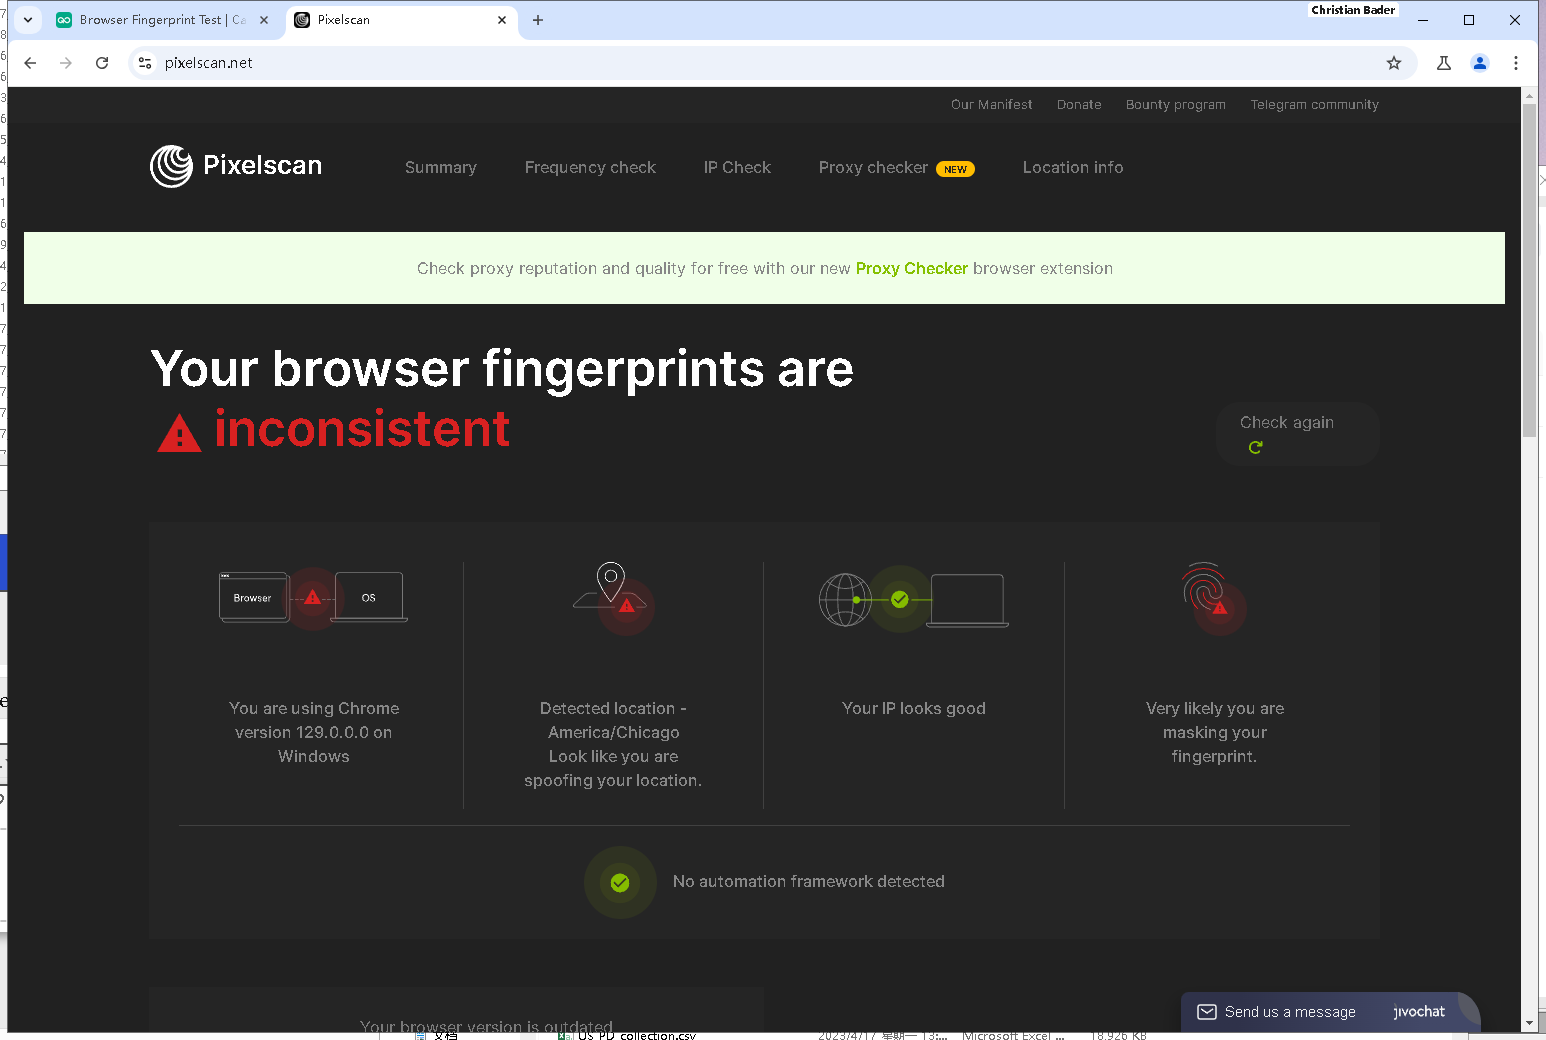Image resolution: width=1546 pixels, height=1040 pixels.
Task: Click the jivochat label in the chat widget
Action: tap(1419, 1012)
